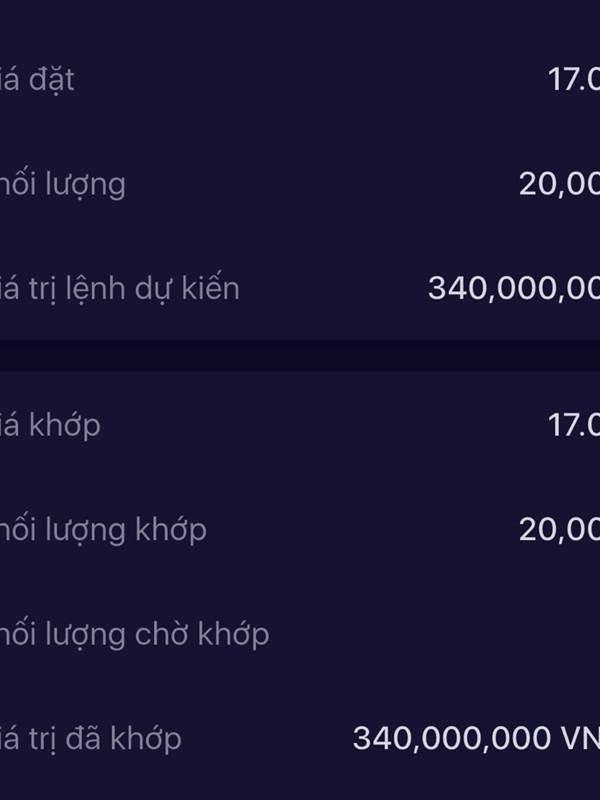600x800 pixels.
Task: Tap the 'Giá trị đã khớp' label
Action: [x=91, y=739]
